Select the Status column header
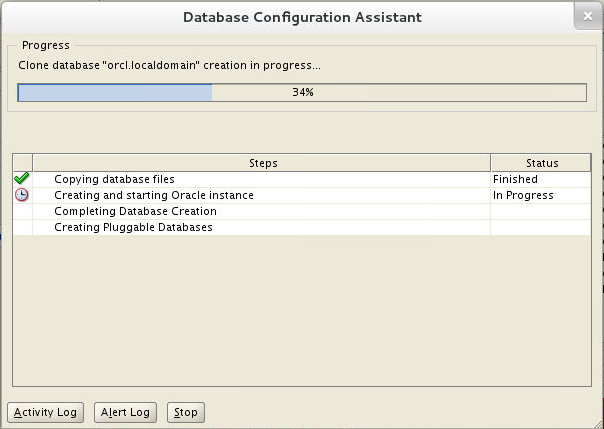604x429 pixels. pos(541,163)
